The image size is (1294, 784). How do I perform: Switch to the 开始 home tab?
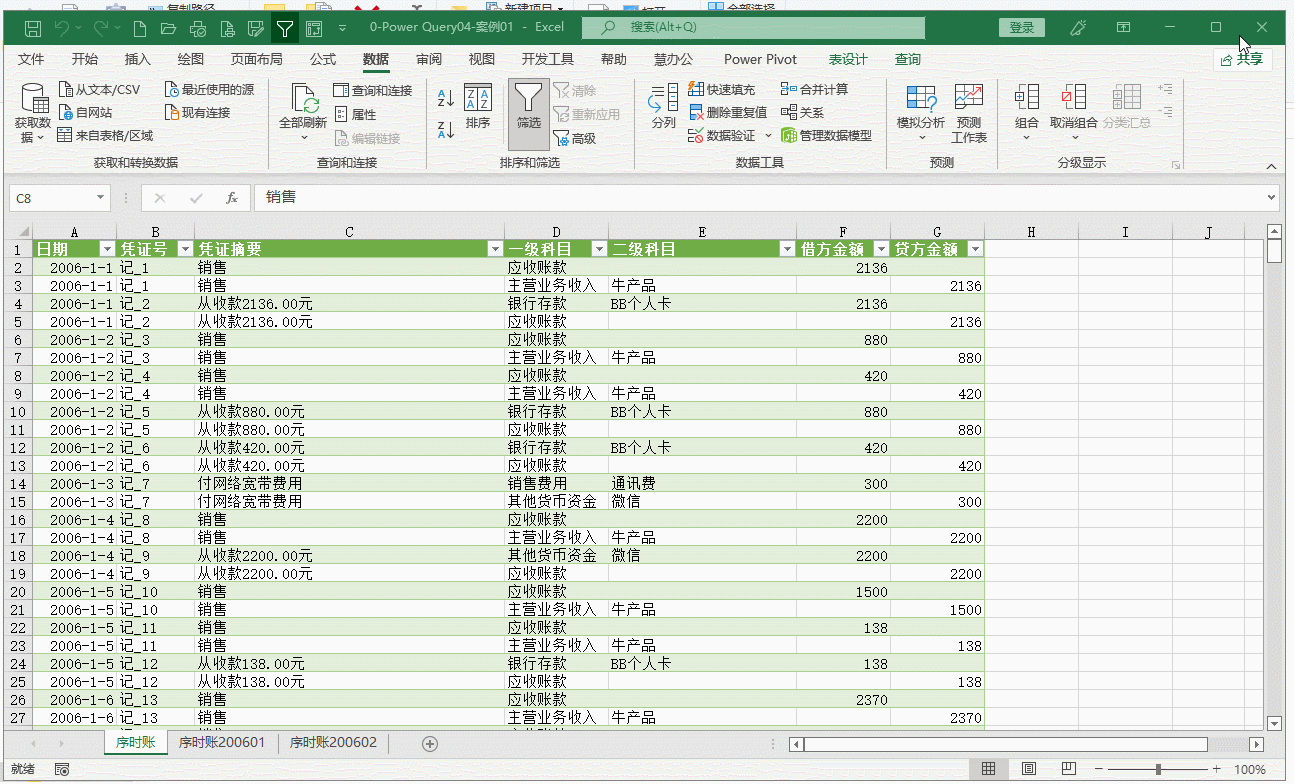pyautogui.click(x=85, y=59)
